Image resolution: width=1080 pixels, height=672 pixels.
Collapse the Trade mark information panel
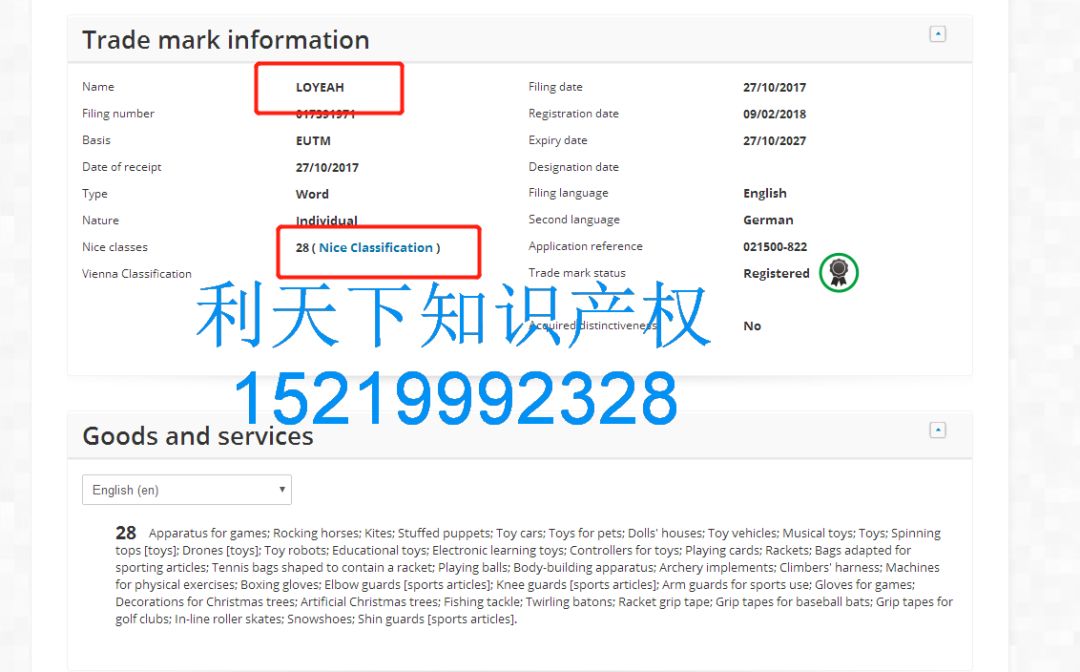937,34
